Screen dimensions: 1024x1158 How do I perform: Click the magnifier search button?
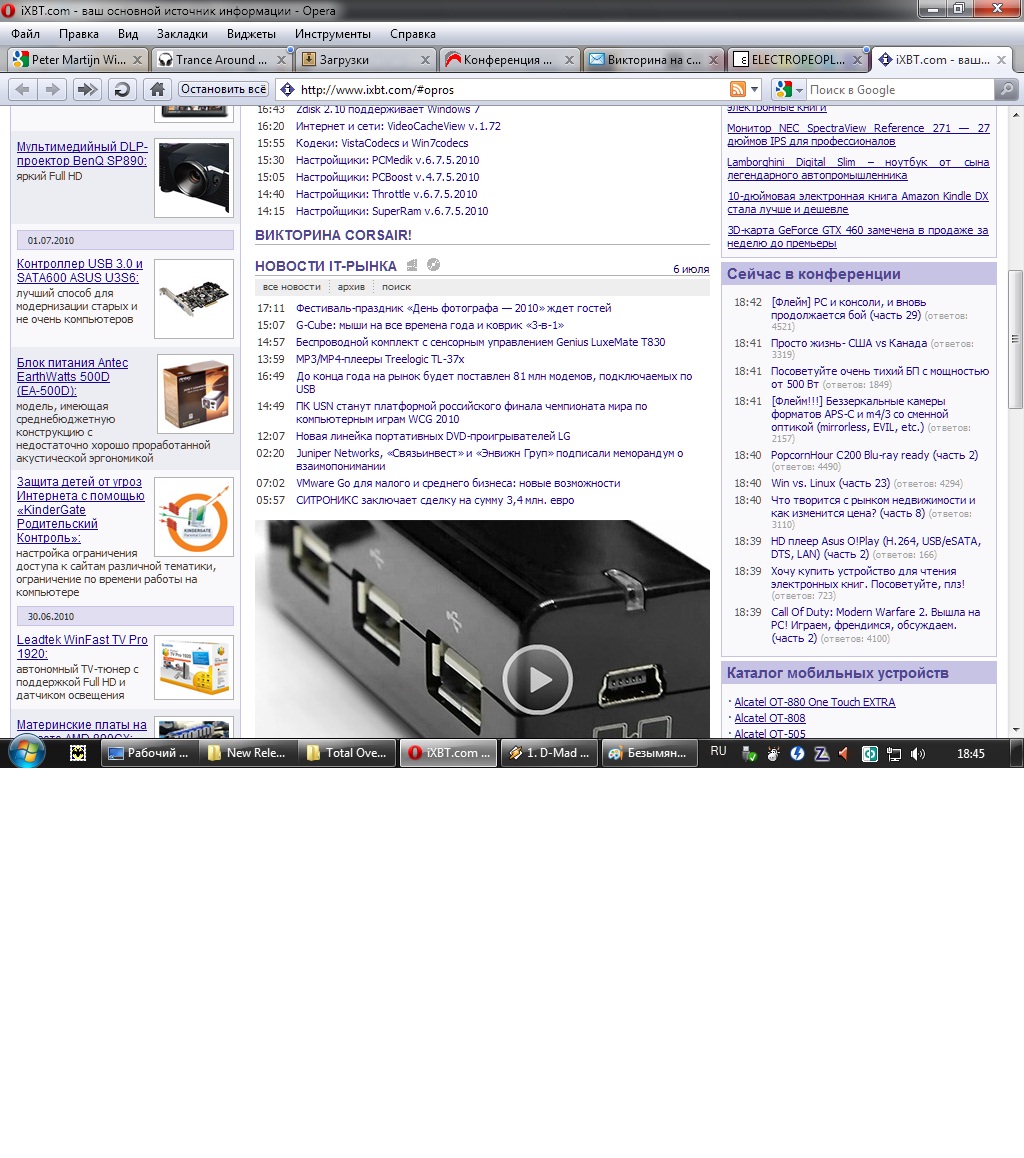(1006, 89)
